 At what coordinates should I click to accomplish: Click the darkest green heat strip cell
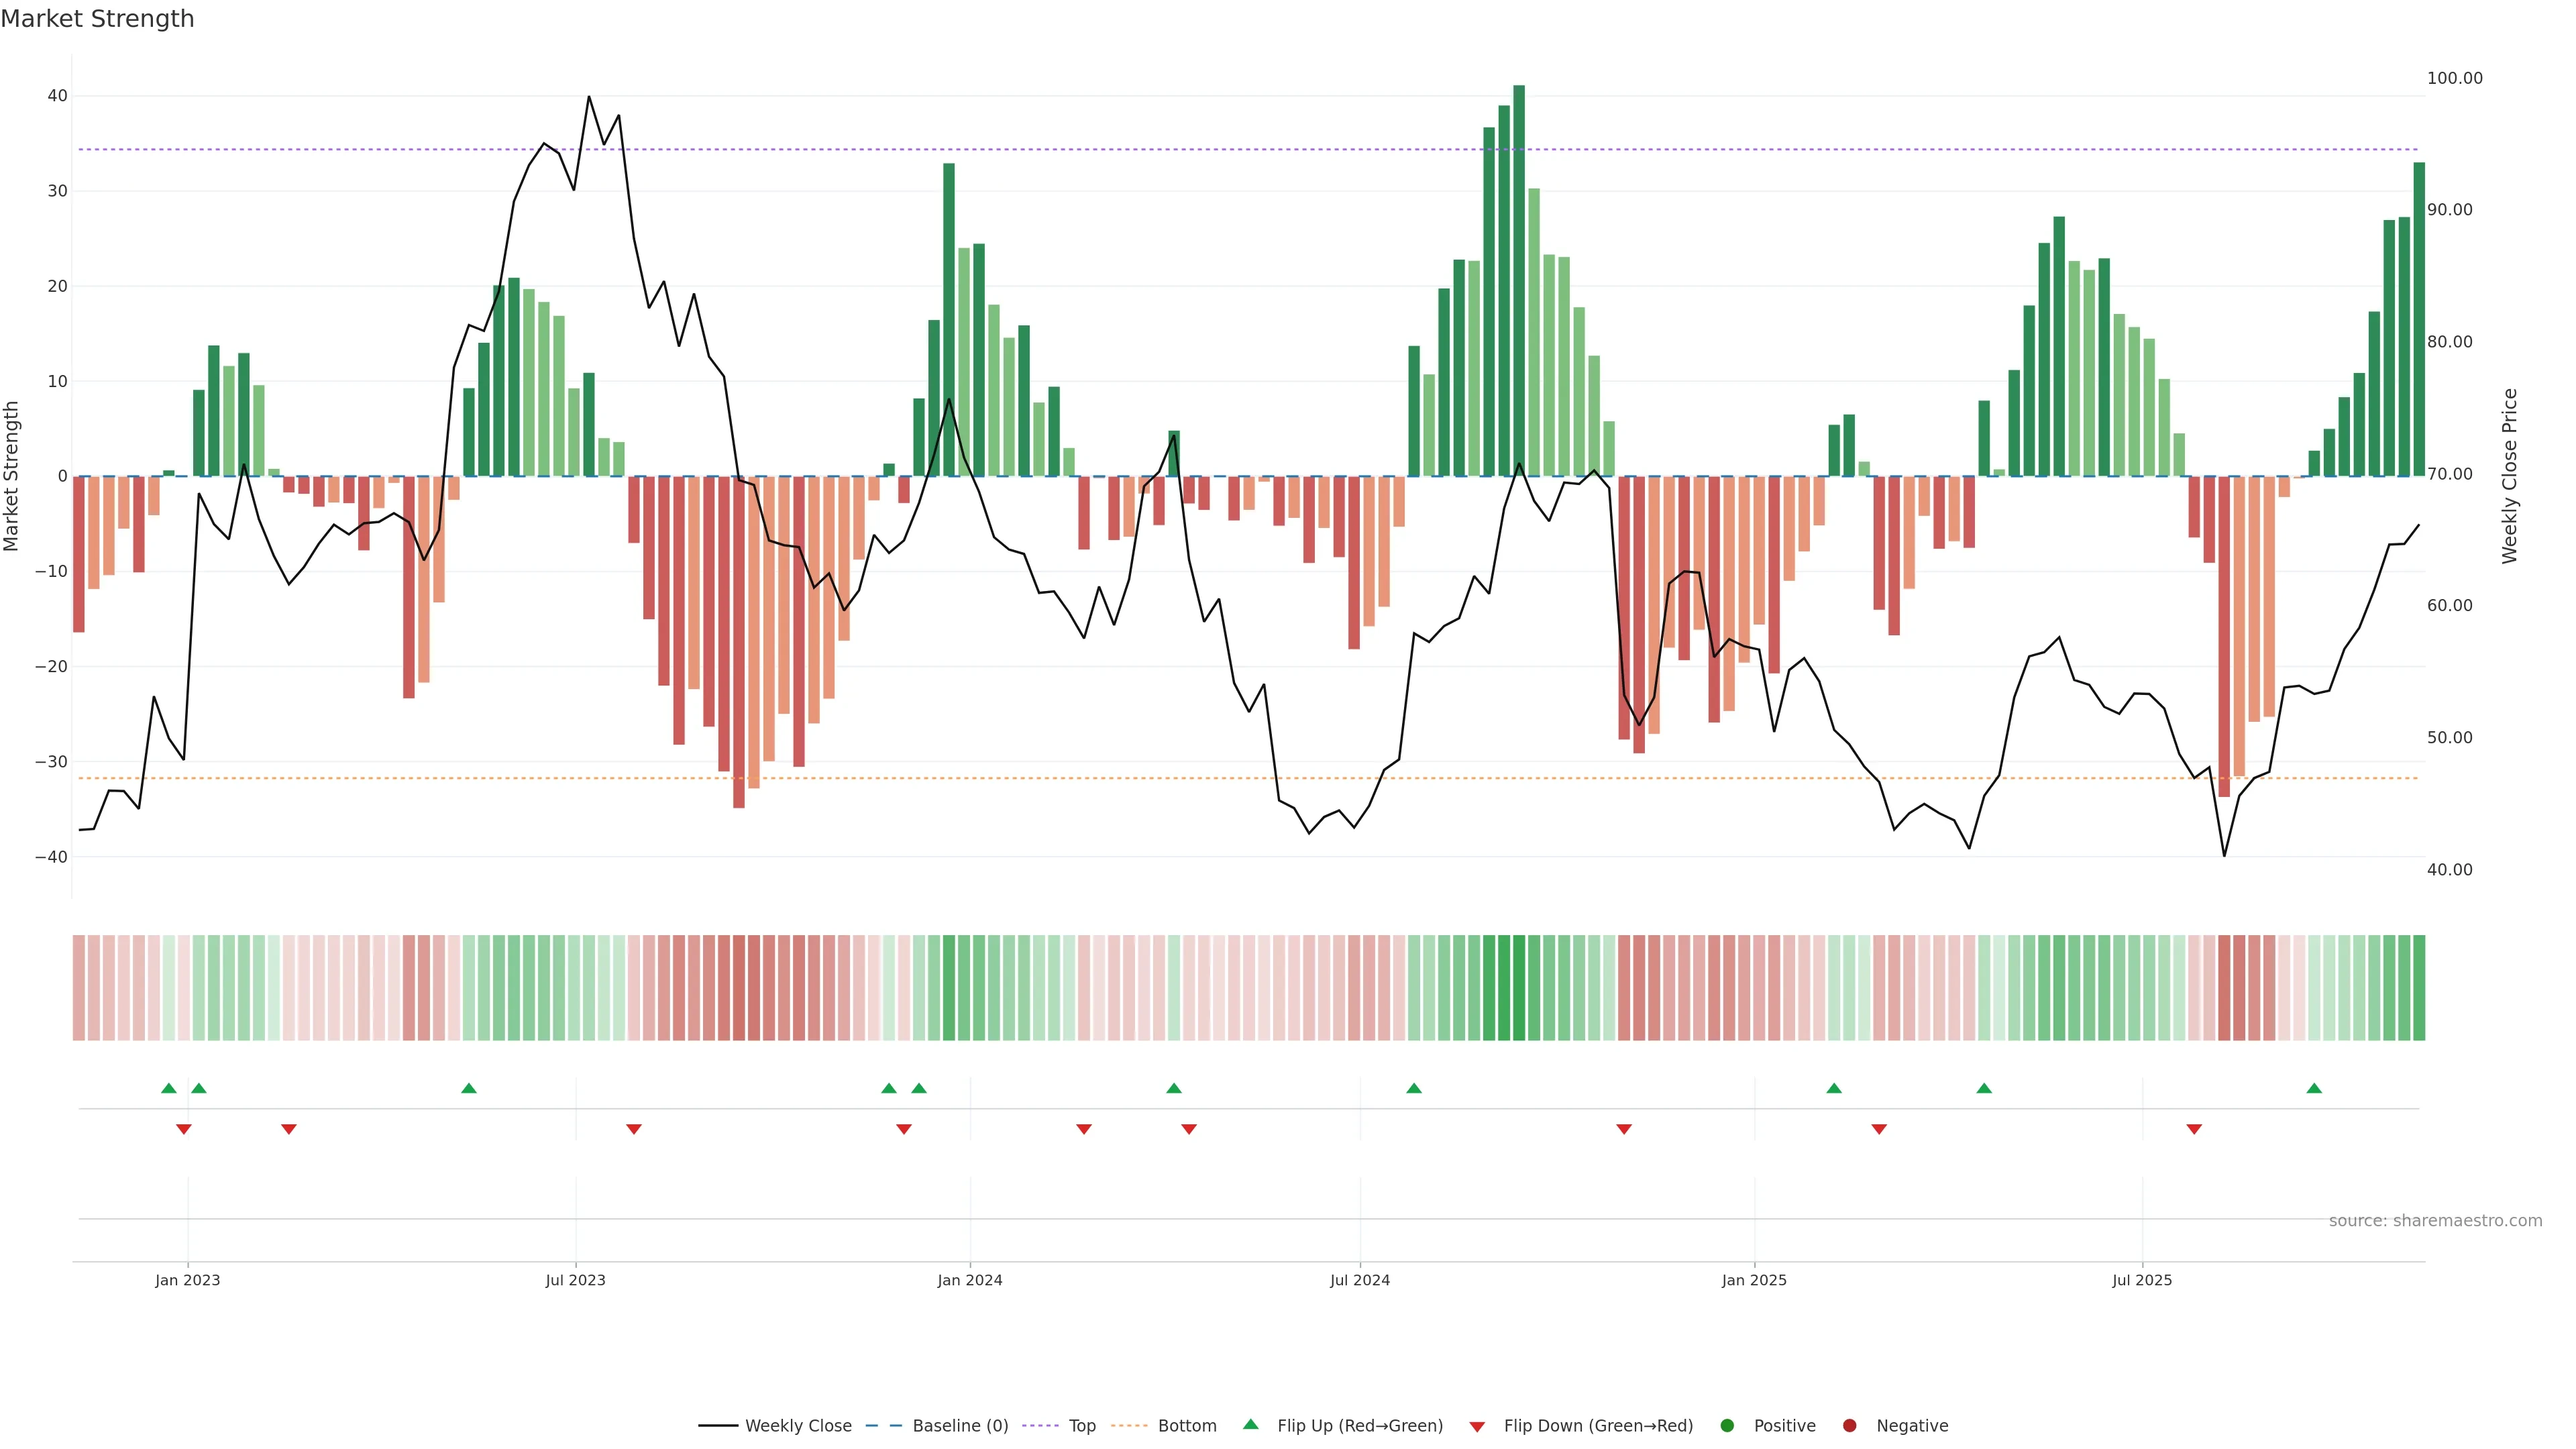click(x=1519, y=988)
